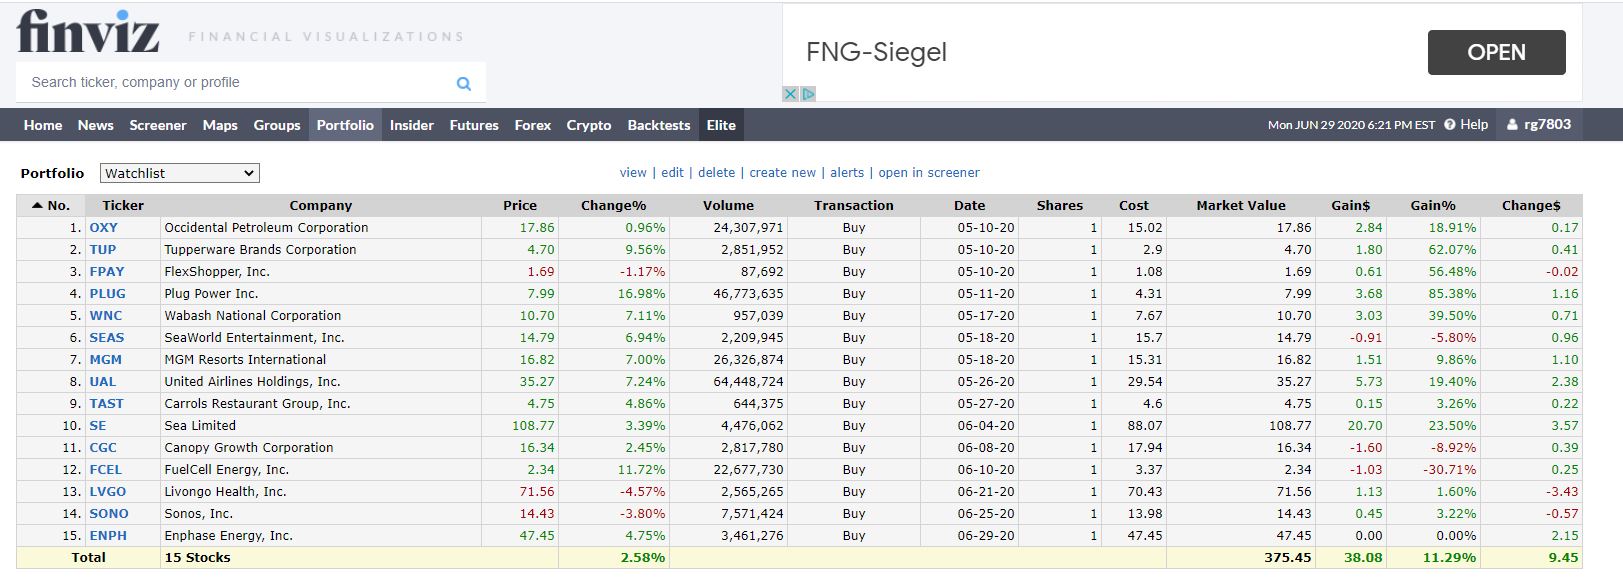Screen dimensions: 1623x578
Task: Open the Screener menu item
Action: pos(158,125)
